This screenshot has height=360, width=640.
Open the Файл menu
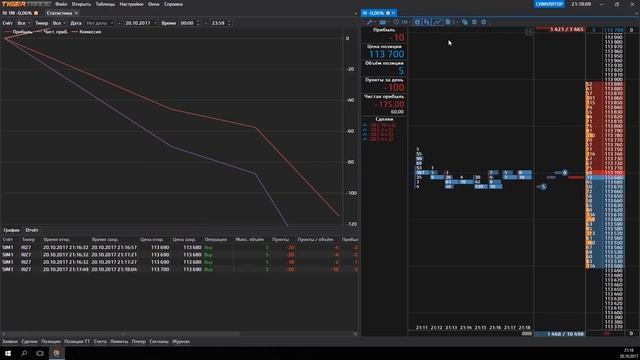(61, 4)
